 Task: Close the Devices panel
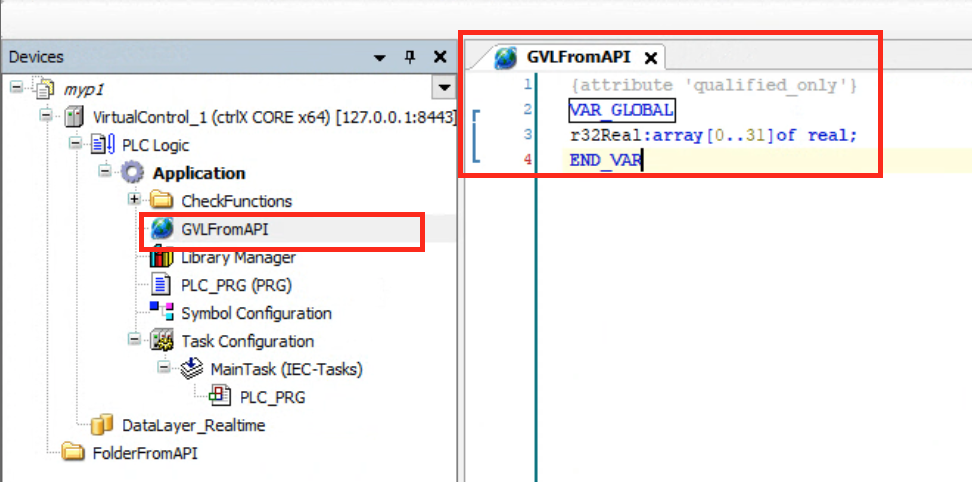click(440, 57)
